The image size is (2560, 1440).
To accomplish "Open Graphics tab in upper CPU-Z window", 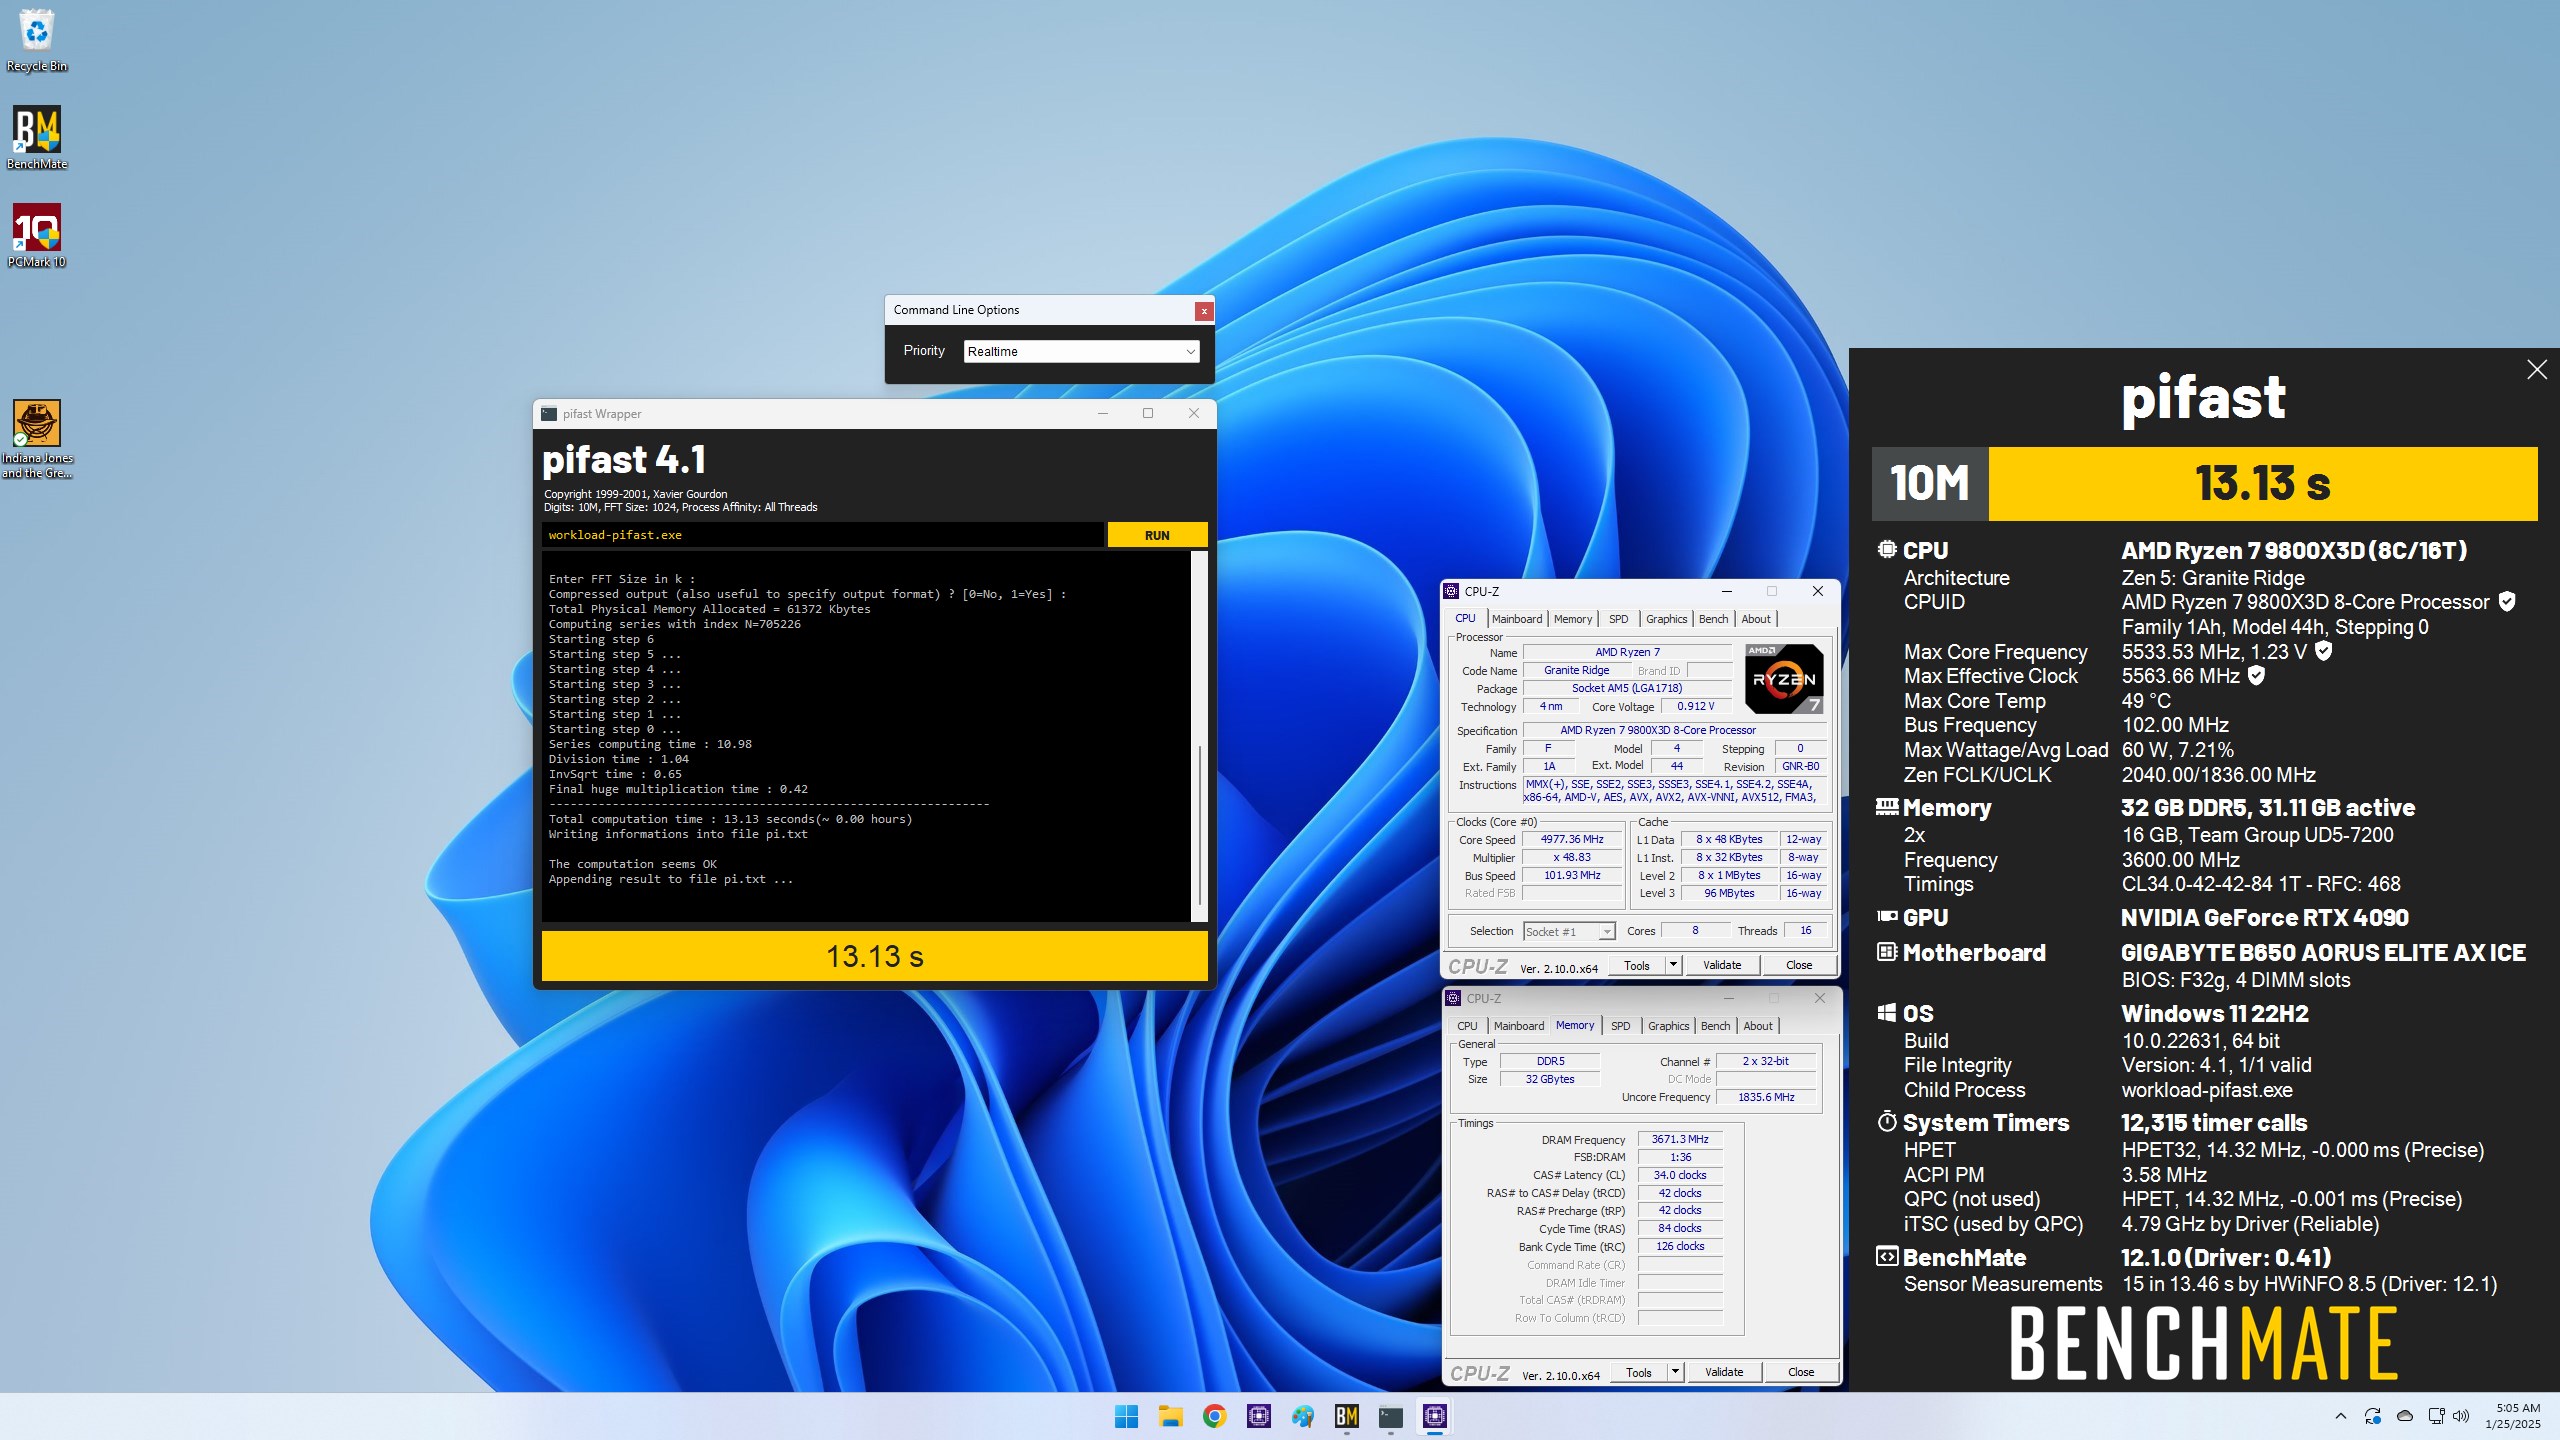I will 1667,619.
